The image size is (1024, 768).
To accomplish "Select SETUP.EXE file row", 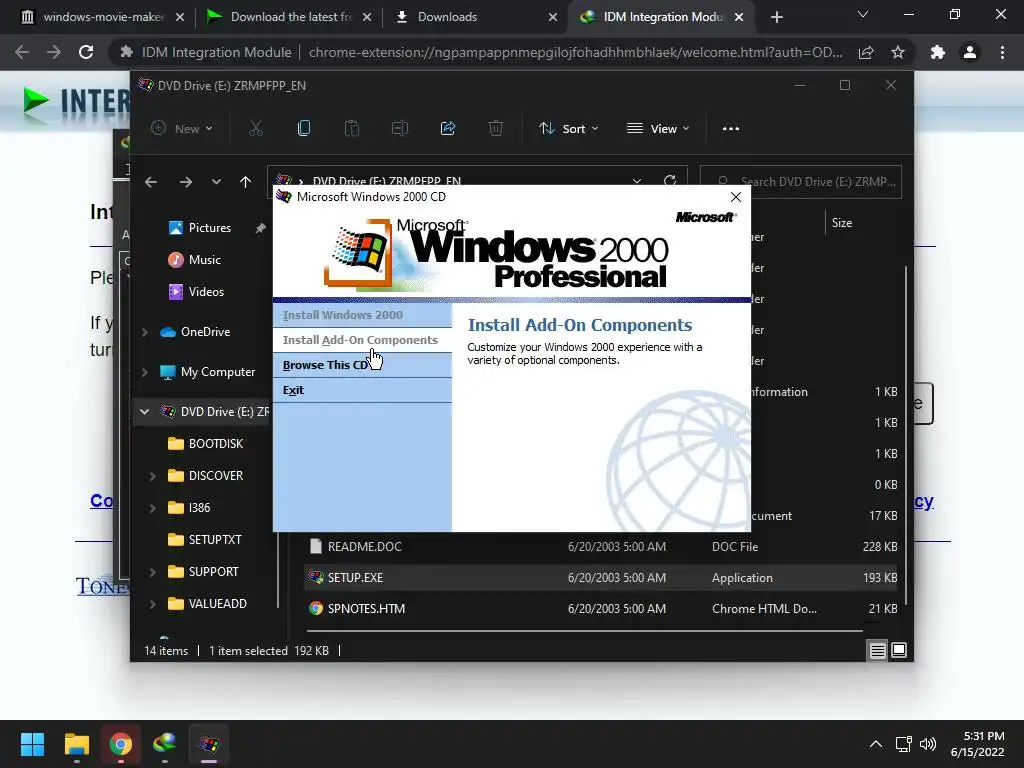I will [601, 577].
